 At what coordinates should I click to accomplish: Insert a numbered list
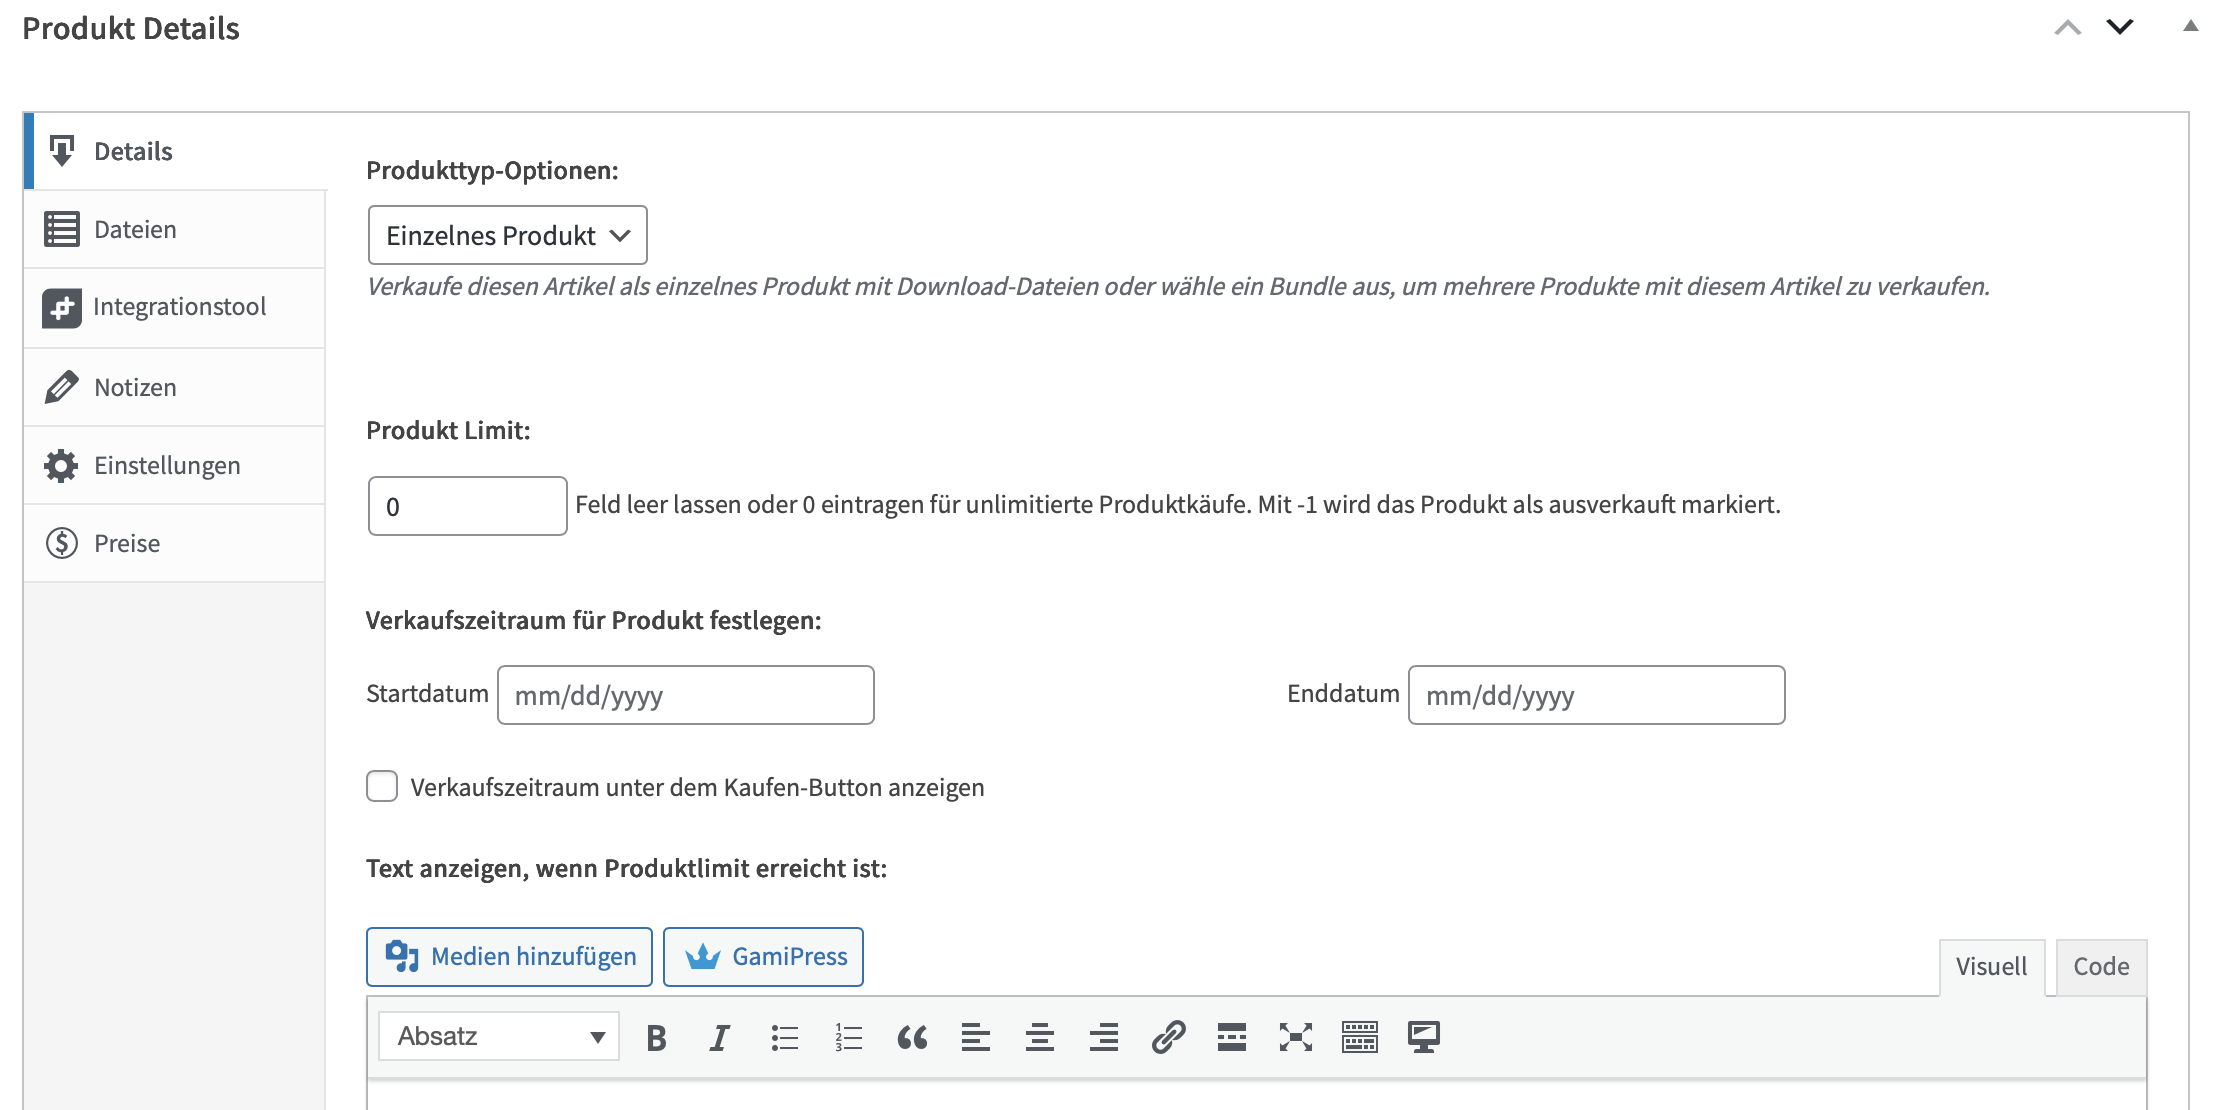point(848,1038)
